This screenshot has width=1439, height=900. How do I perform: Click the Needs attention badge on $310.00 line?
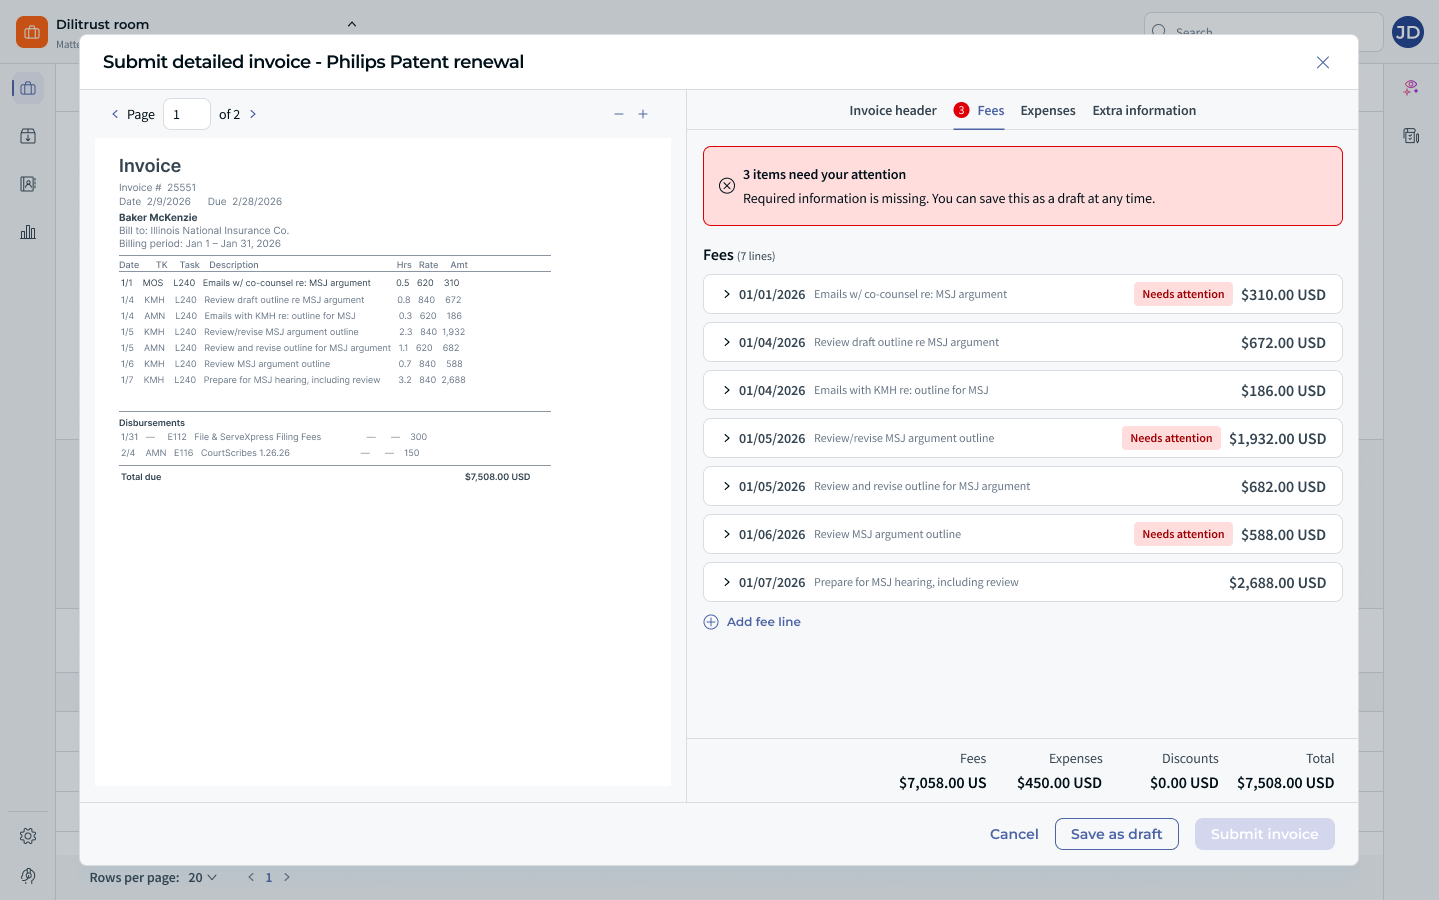click(x=1183, y=294)
